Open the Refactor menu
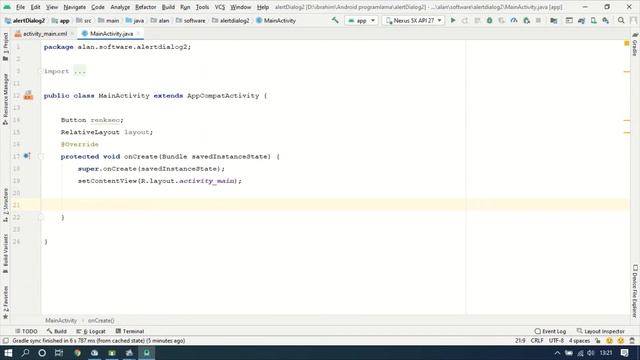Screen dimensions: 640x360 tap(146, 7)
